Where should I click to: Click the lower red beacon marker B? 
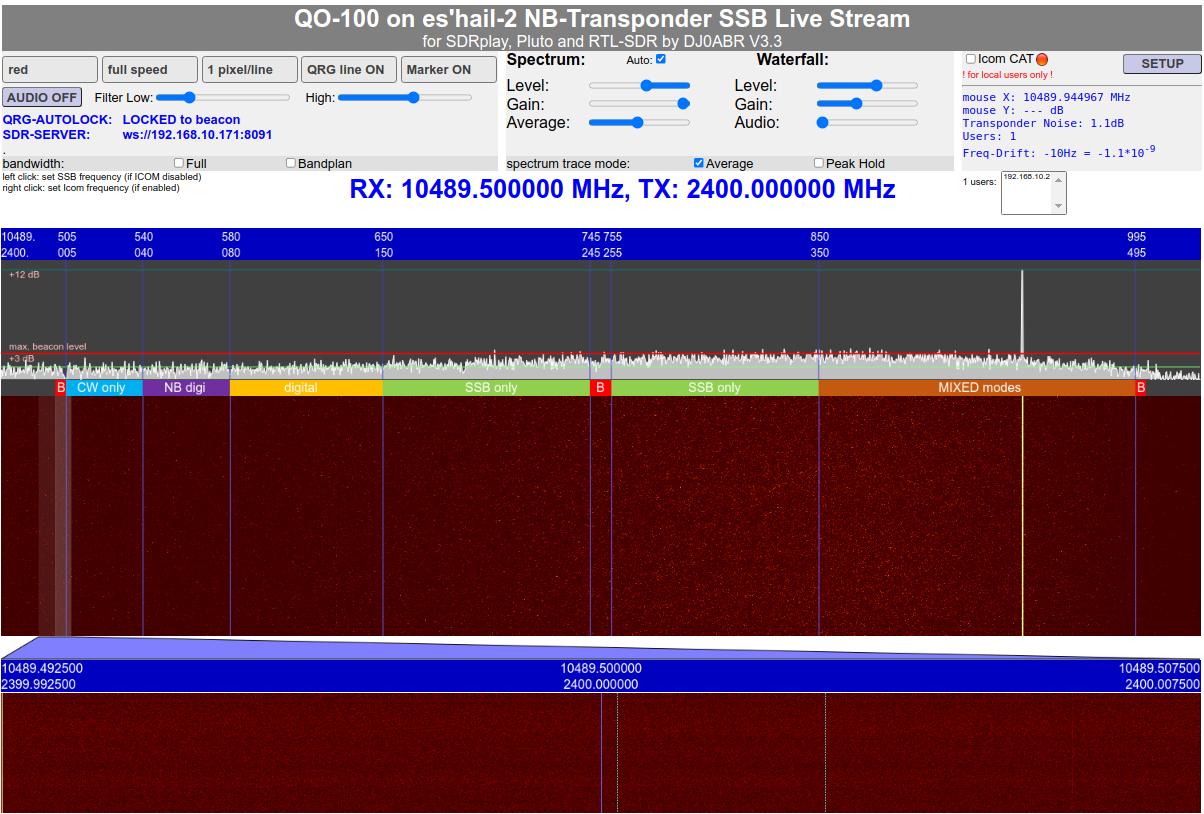point(61,387)
